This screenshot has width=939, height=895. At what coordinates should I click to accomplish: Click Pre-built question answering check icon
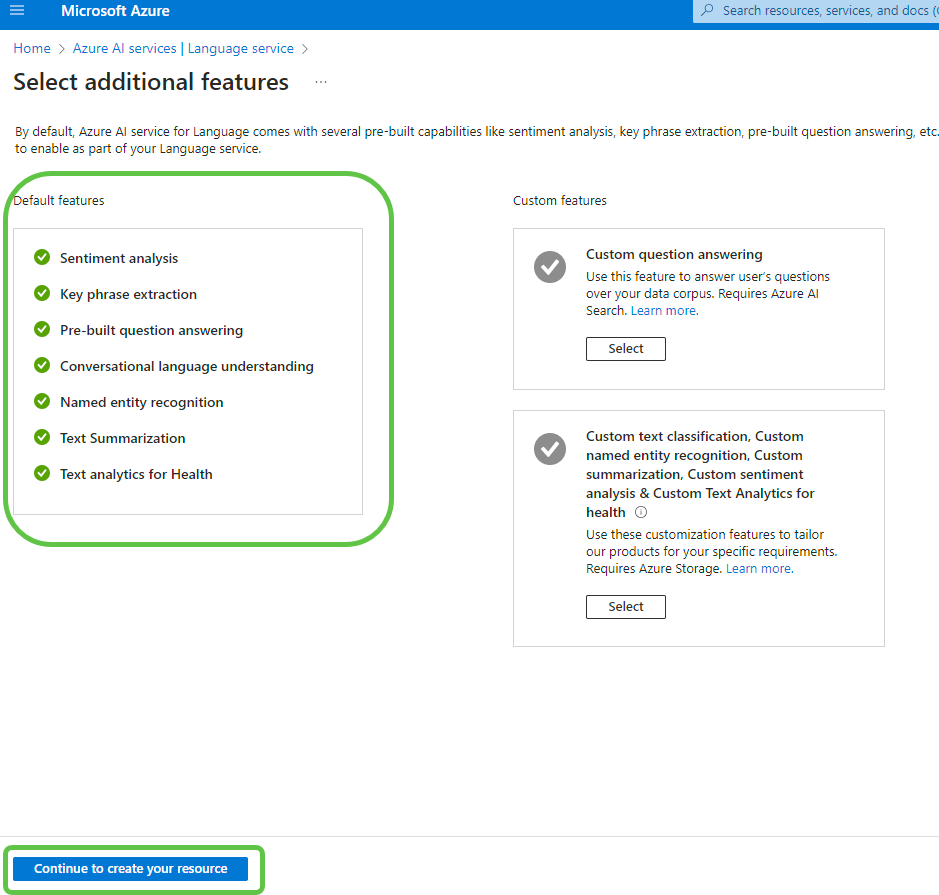42,329
